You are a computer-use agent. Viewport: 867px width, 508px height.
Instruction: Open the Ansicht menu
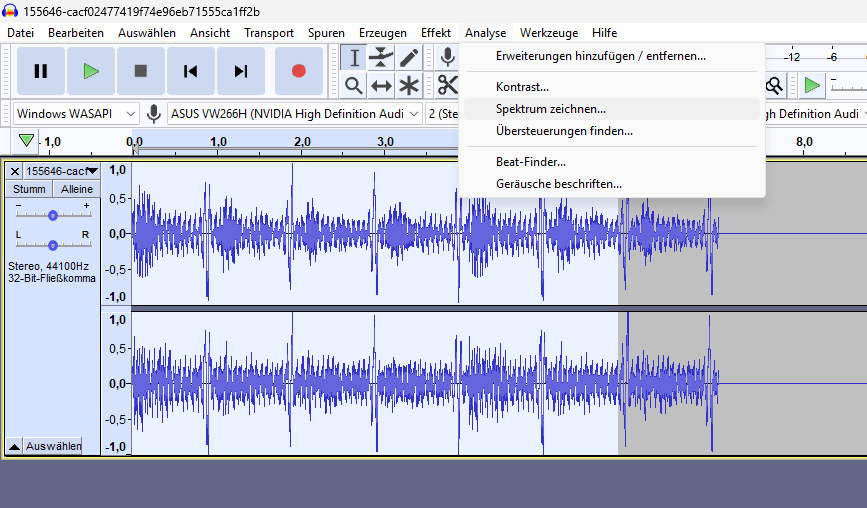coord(210,33)
